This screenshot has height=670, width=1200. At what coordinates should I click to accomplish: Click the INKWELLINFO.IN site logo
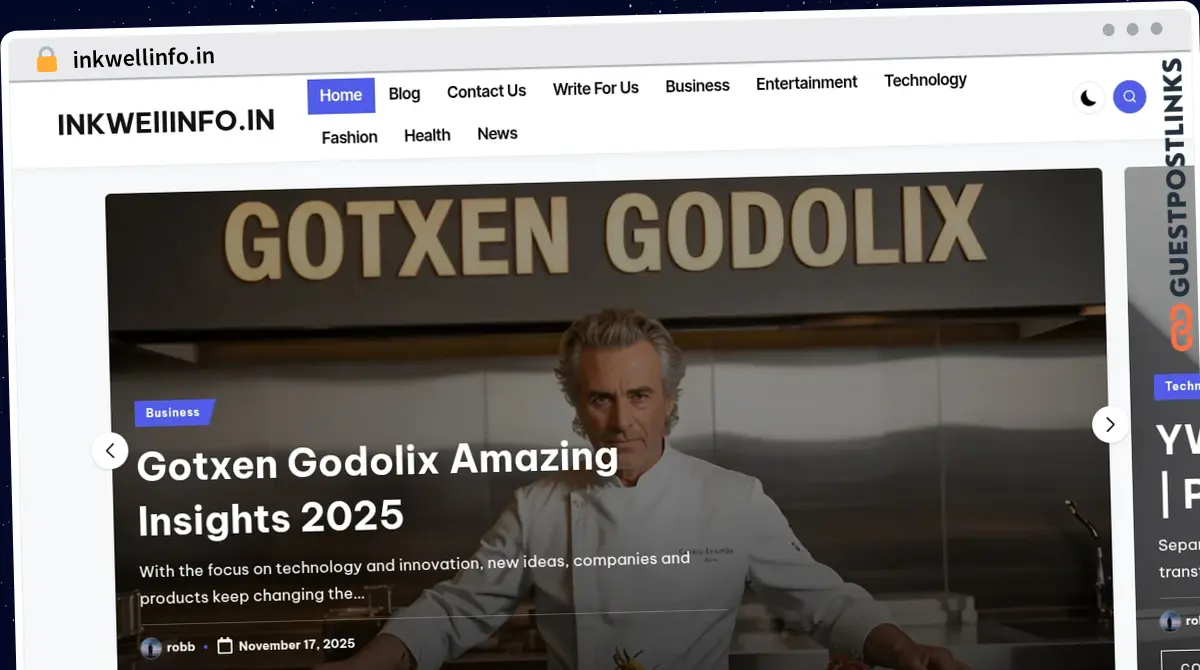pyautogui.click(x=166, y=123)
